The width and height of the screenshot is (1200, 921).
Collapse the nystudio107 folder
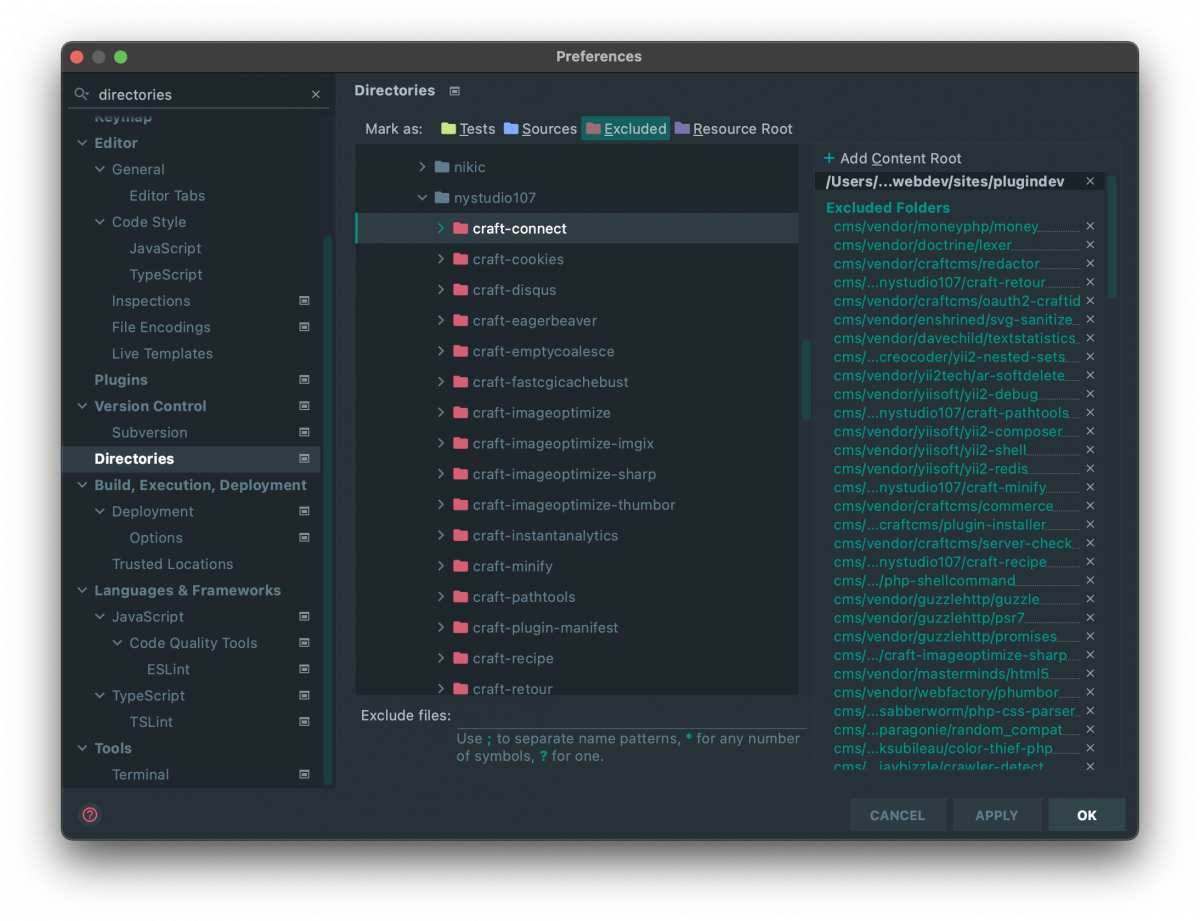click(421, 197)
